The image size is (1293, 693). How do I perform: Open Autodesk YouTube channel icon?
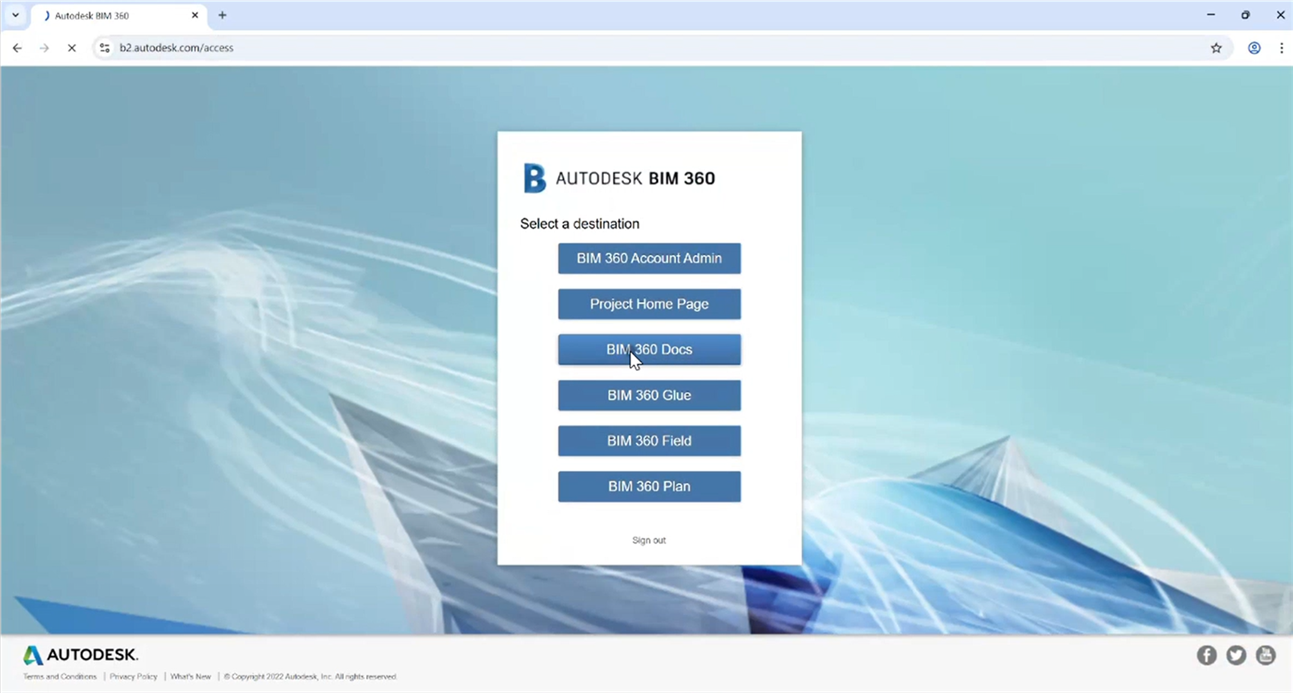[1266, 655]
